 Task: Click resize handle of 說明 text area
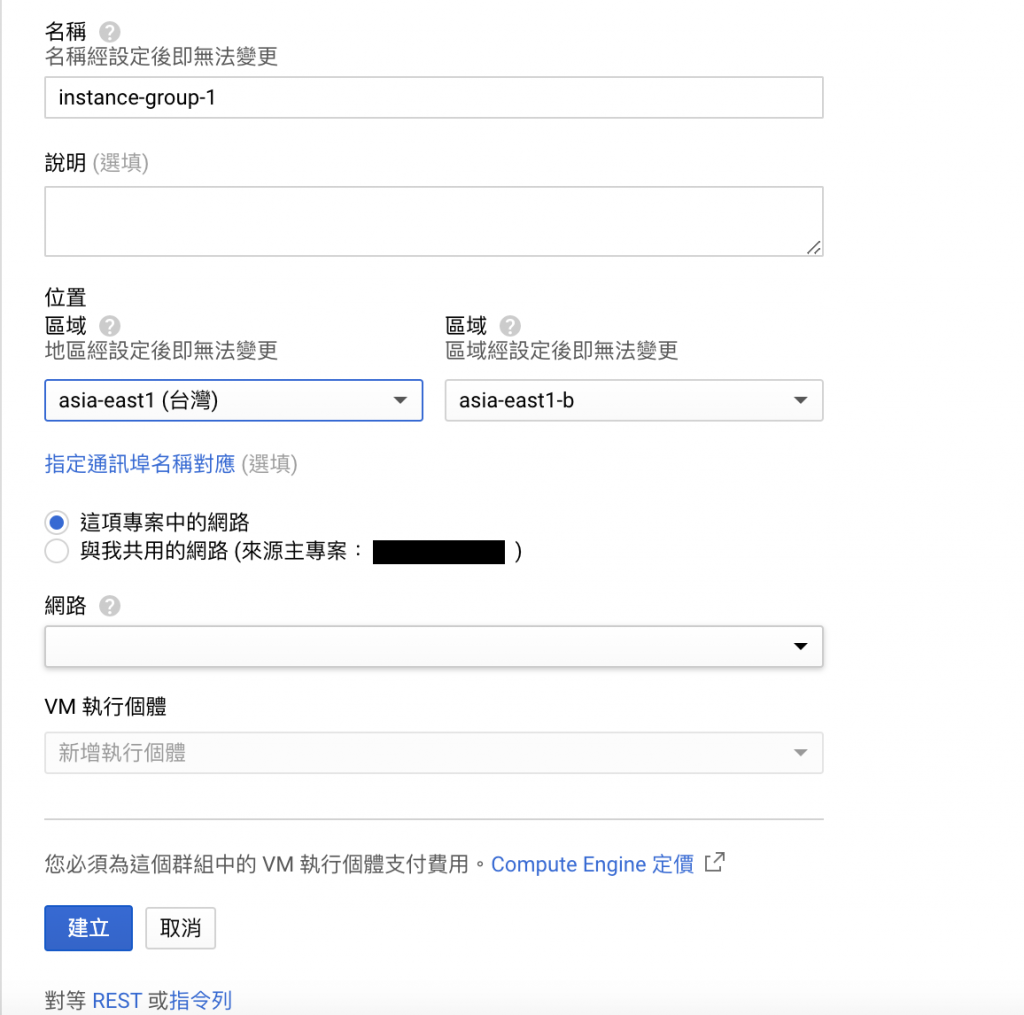[814, 248]
